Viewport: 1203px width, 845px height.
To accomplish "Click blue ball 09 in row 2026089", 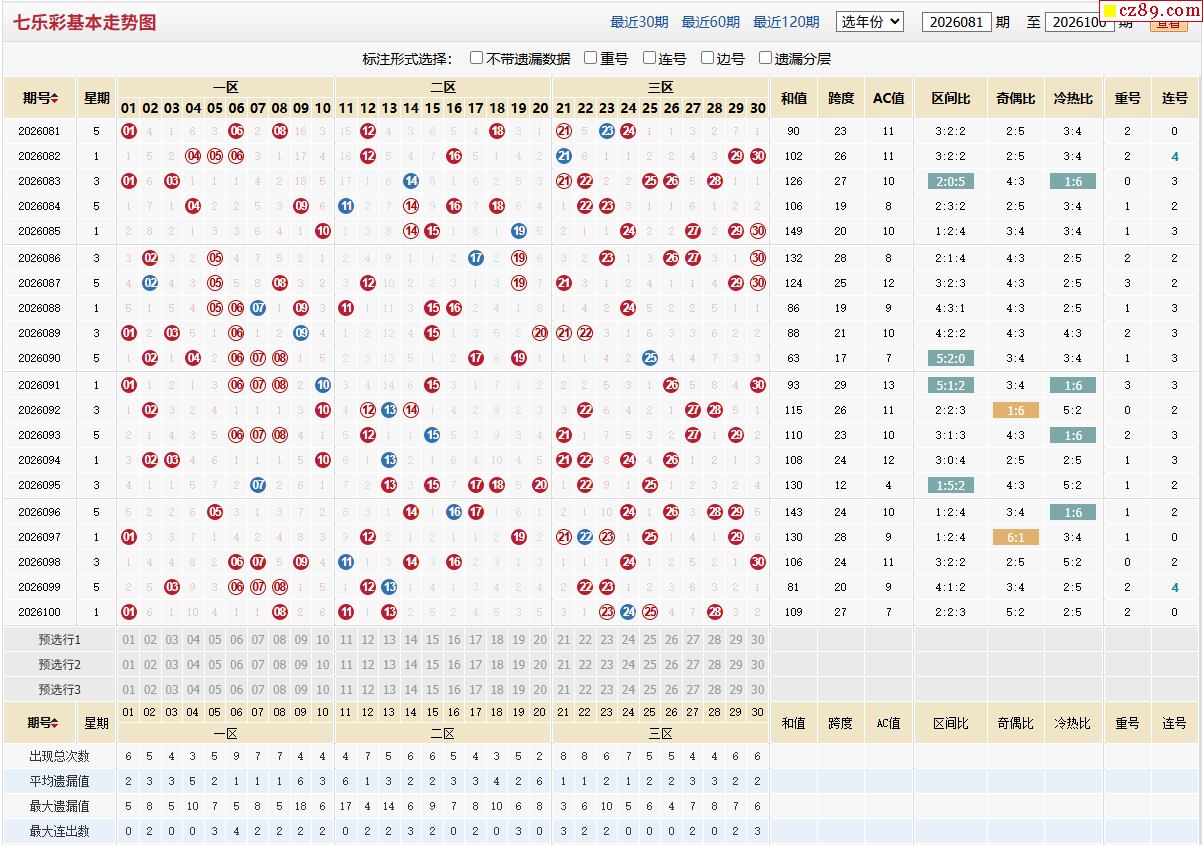I will point(301,333).
